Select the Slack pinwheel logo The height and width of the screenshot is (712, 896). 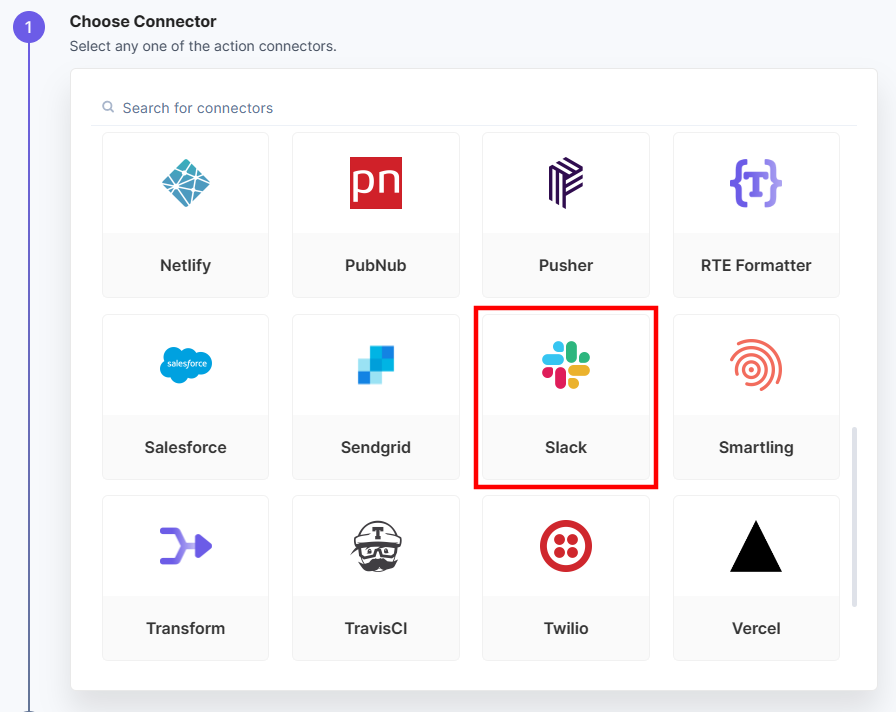pos(565,364)
